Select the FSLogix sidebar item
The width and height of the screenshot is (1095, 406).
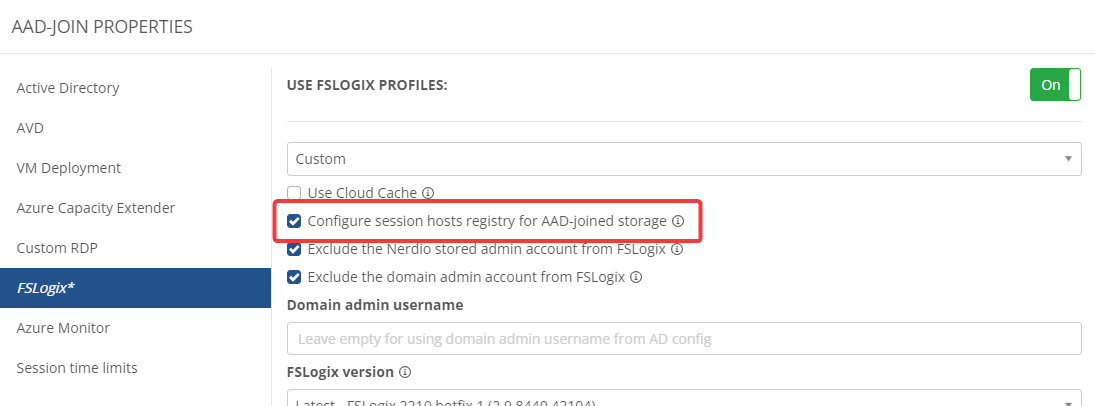tap(46, 288)
